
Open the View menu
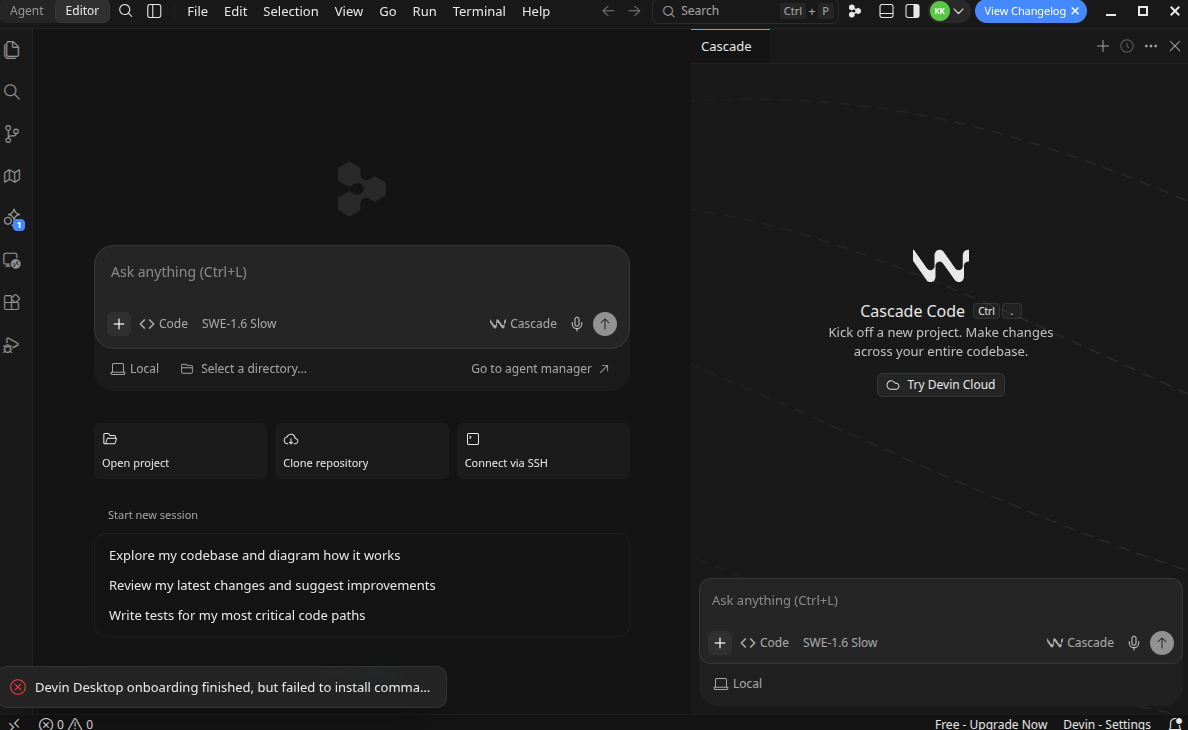coord(349,11)
